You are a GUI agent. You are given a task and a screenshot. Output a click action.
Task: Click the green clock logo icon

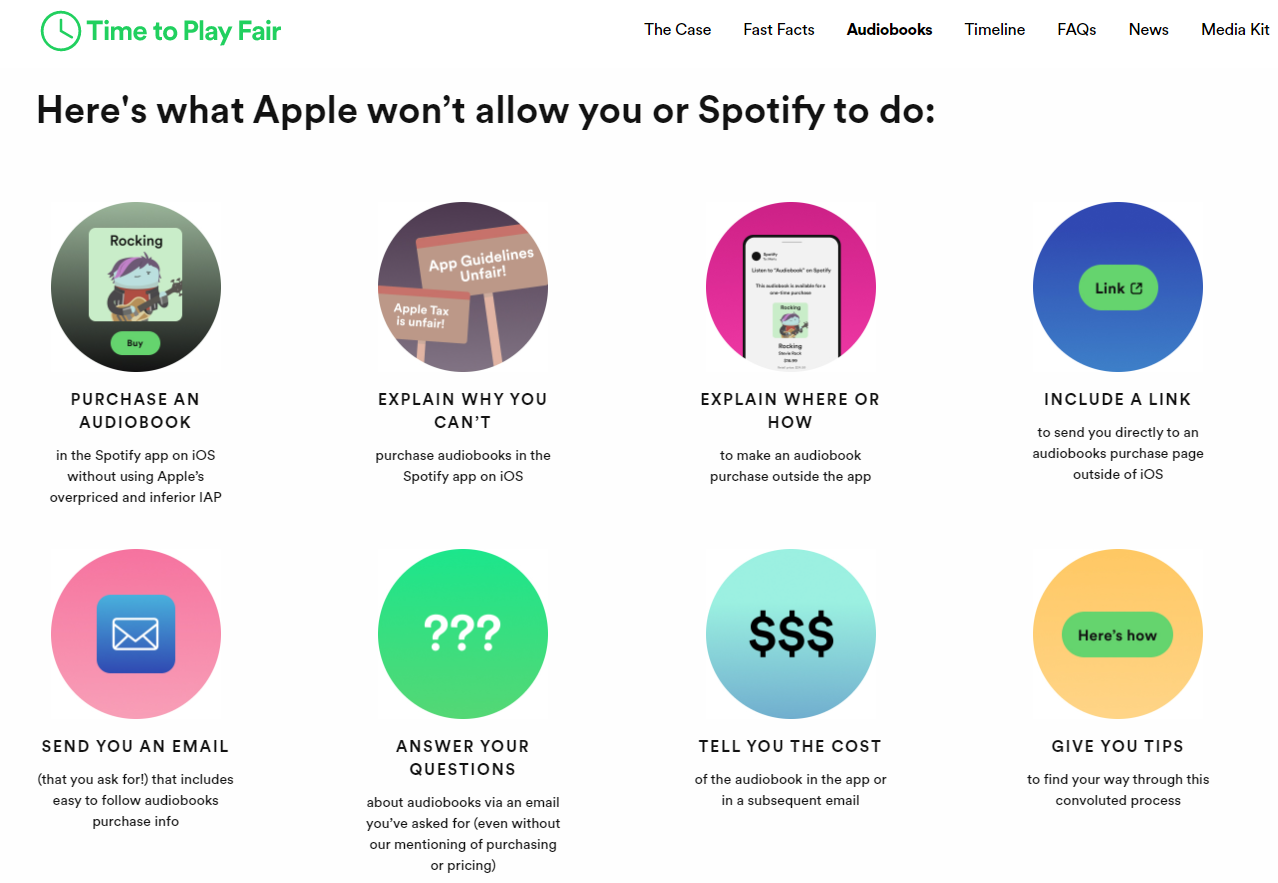60,31
